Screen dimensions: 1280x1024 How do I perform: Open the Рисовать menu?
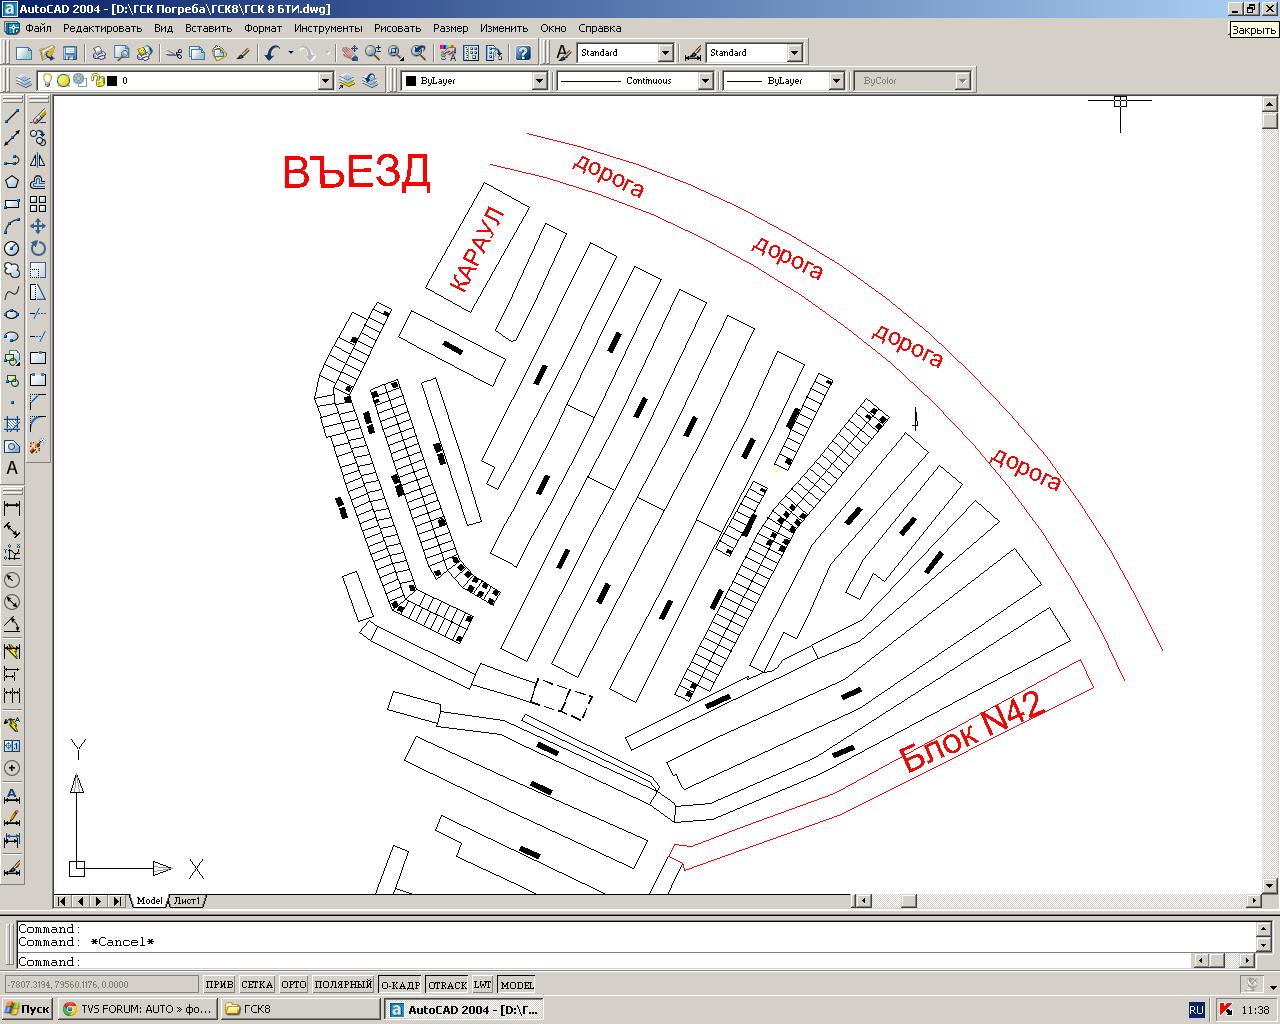click(397, 28)
